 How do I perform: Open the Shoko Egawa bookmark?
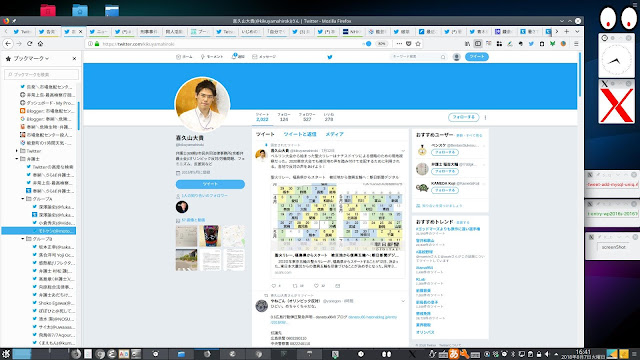(53, 303)
